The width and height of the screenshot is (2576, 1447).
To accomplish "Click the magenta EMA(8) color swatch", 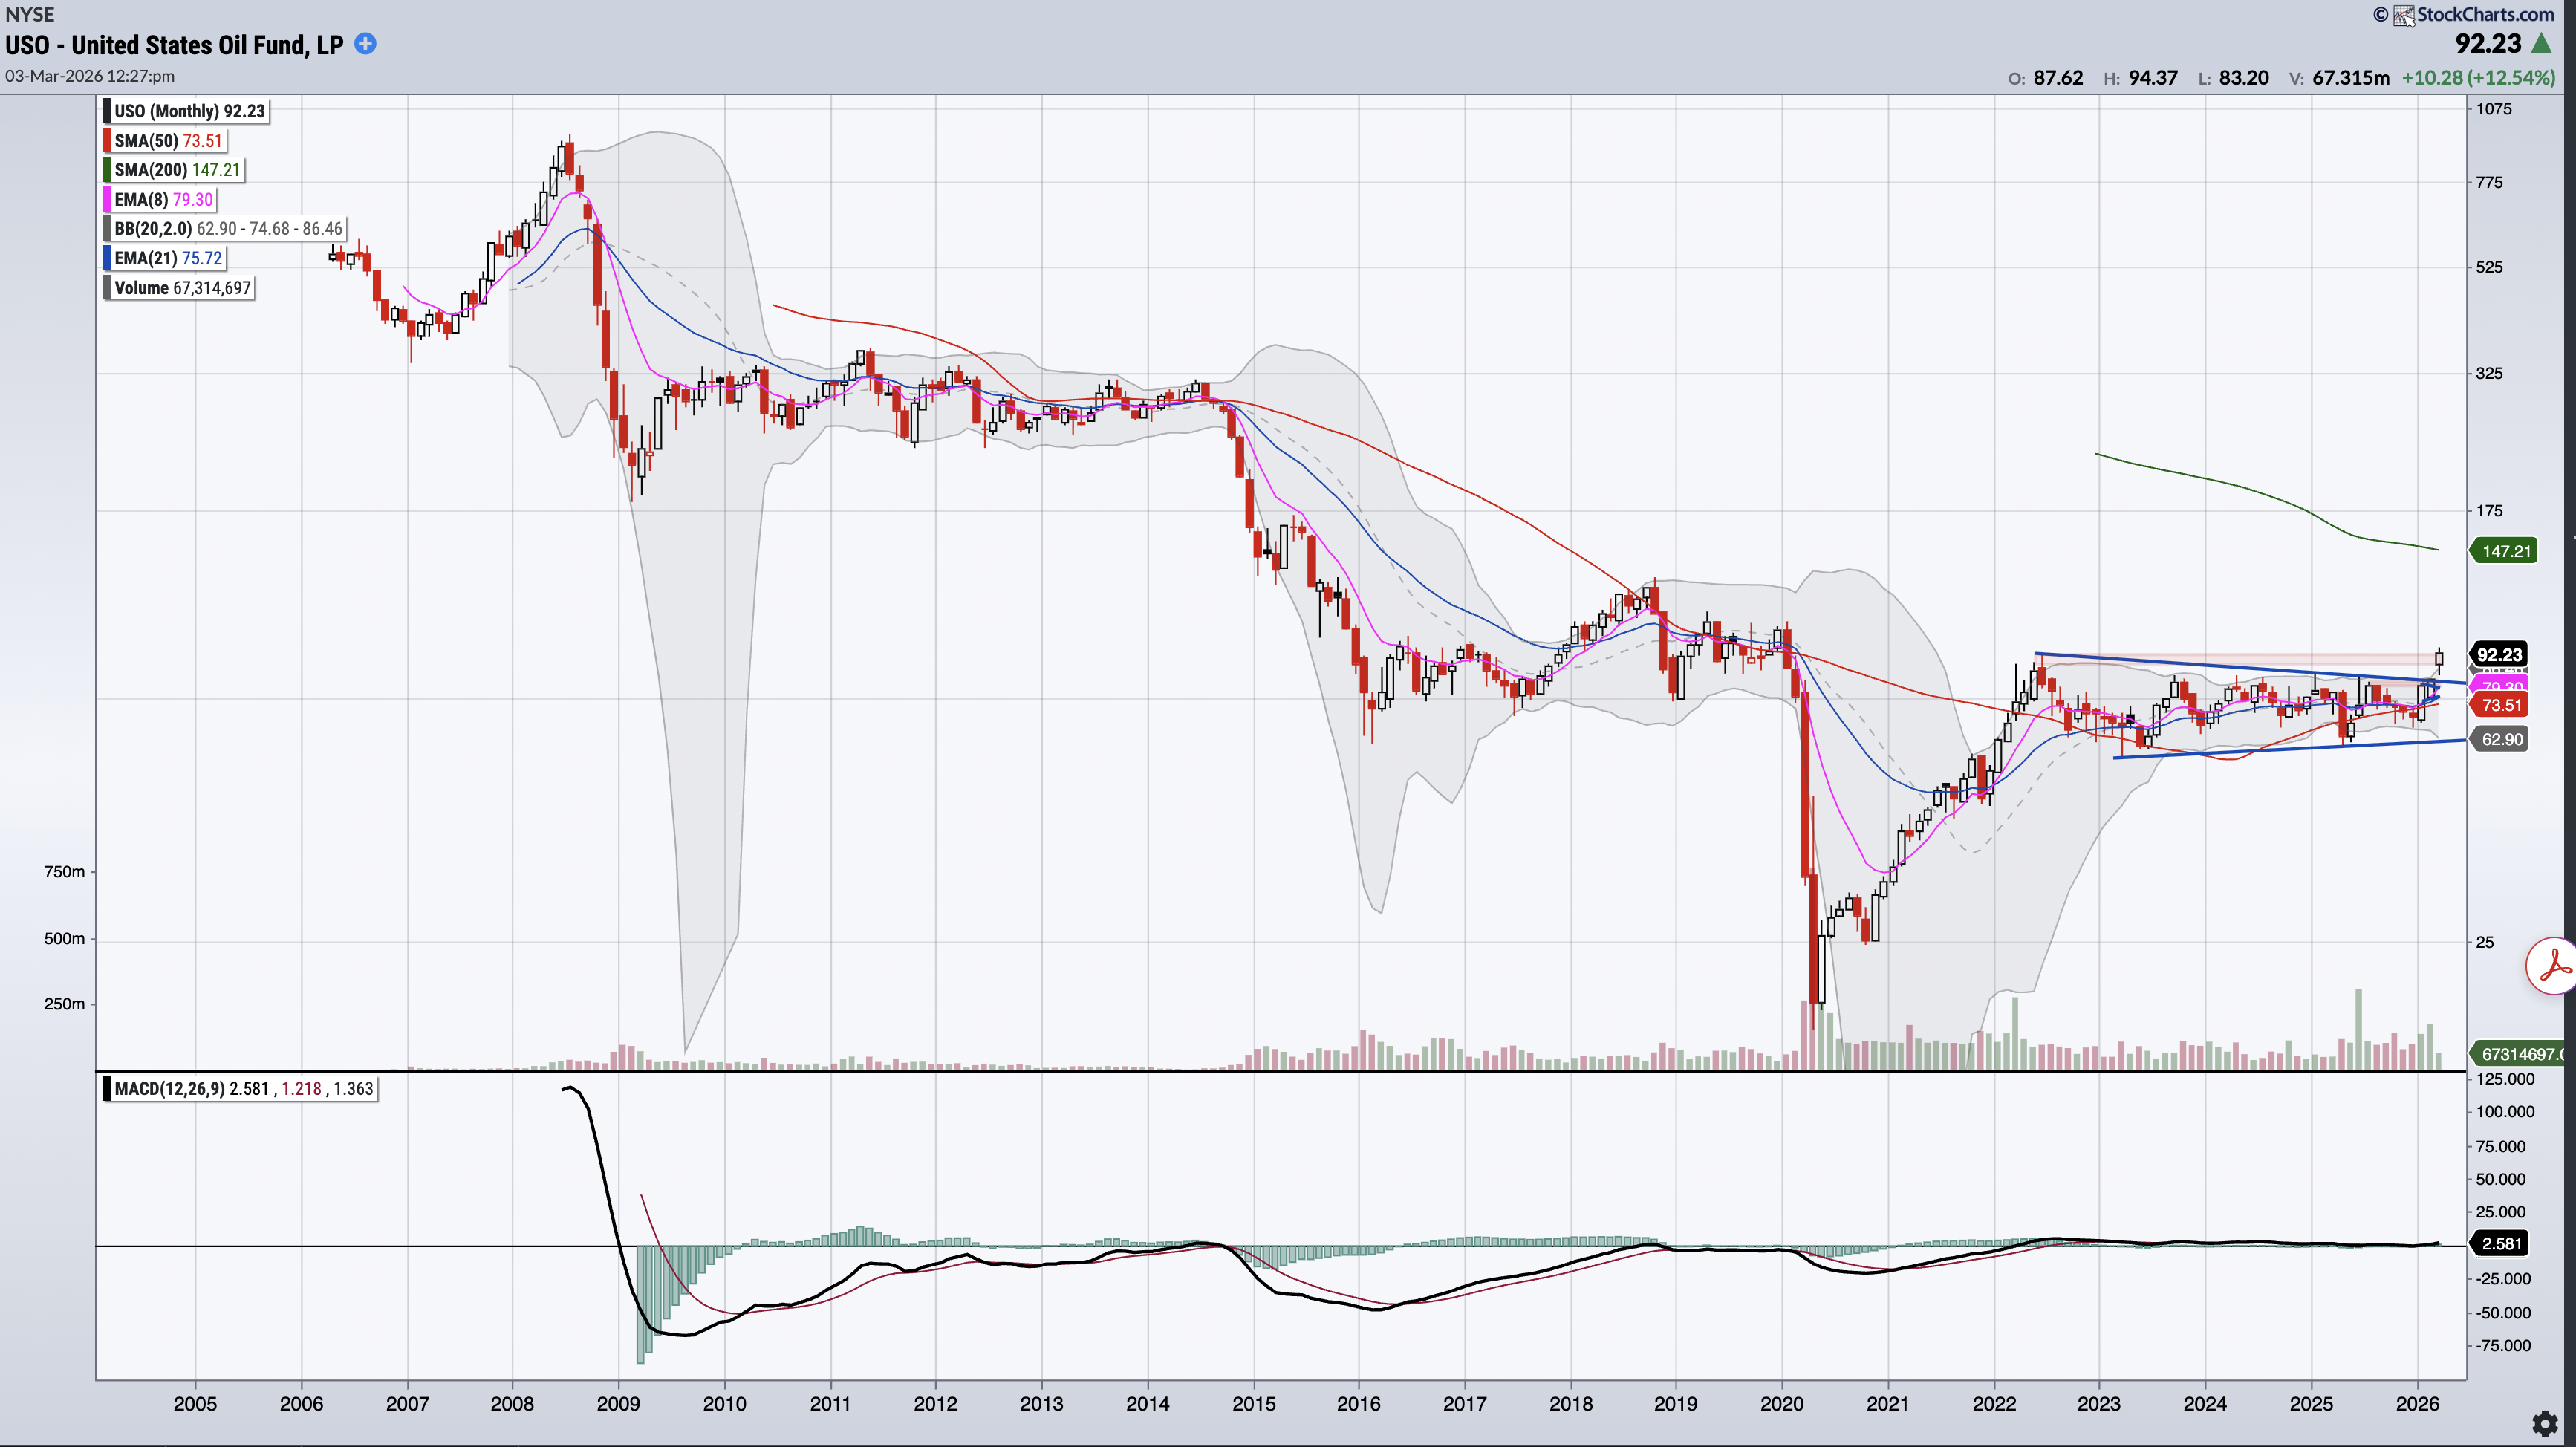I will pyautogui.click(x=107, y=199).
